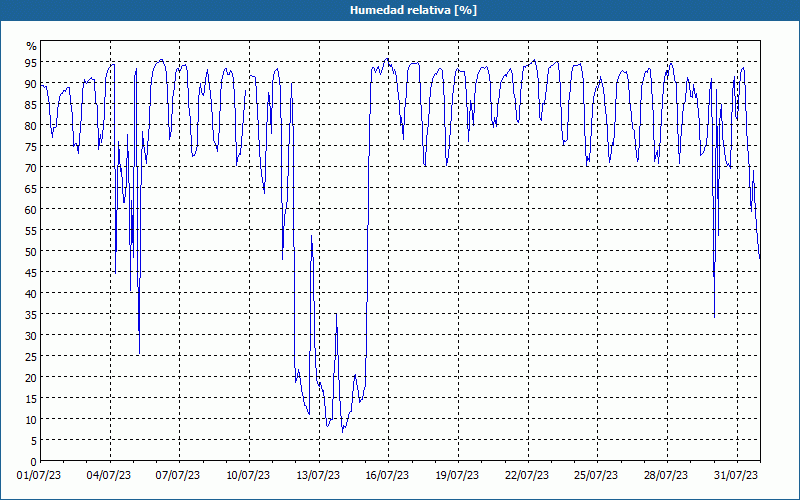Click the 60 value on the y-axis
This screenshot has width=800, height=500.
31,210
